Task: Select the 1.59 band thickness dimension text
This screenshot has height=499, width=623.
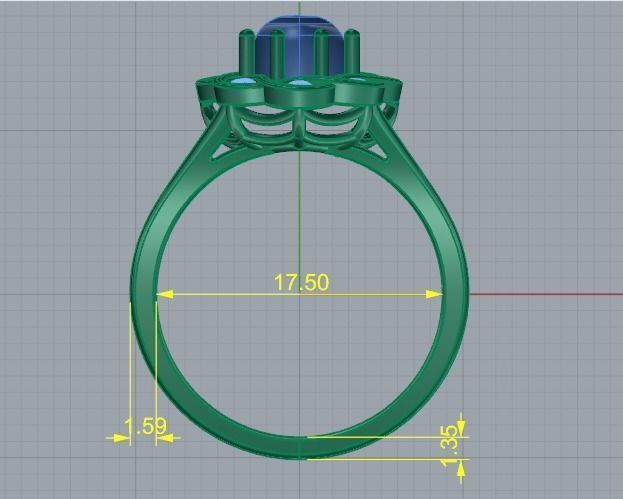Action: [x=145, y=426]
